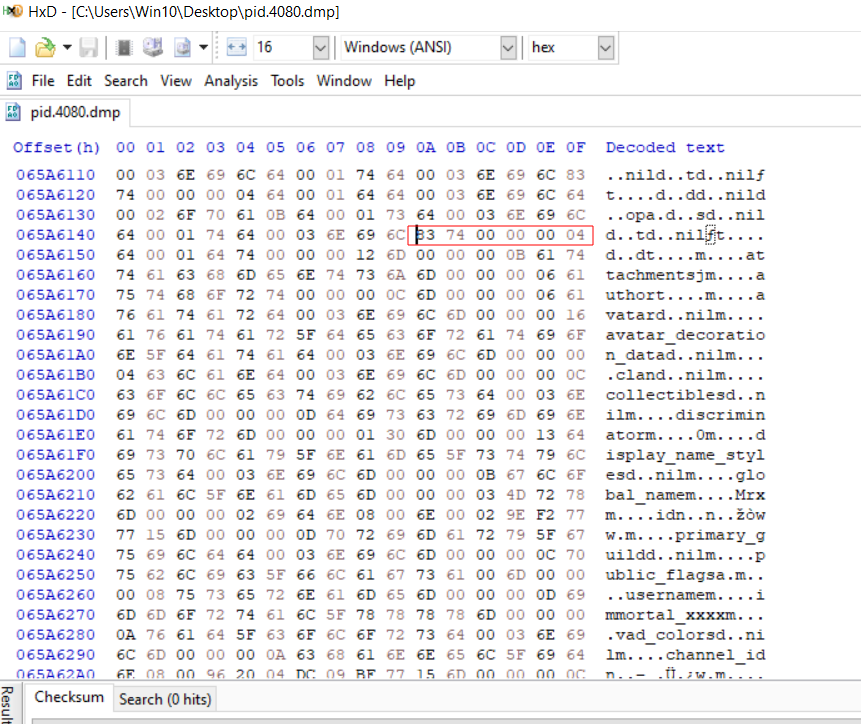The width and height of the screenshot is (861, 724).
Task: Click the Offset(h) column header
Action: [56, 148]
